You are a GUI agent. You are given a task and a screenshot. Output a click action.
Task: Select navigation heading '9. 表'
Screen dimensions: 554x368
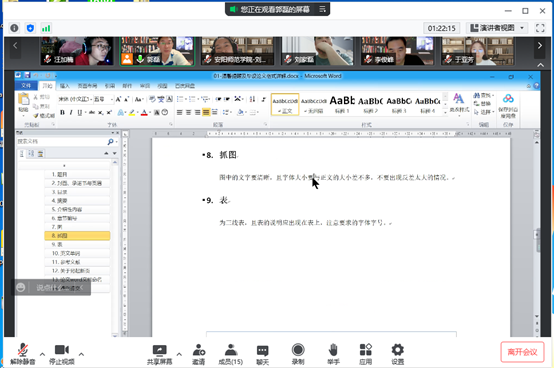[77, 244]
